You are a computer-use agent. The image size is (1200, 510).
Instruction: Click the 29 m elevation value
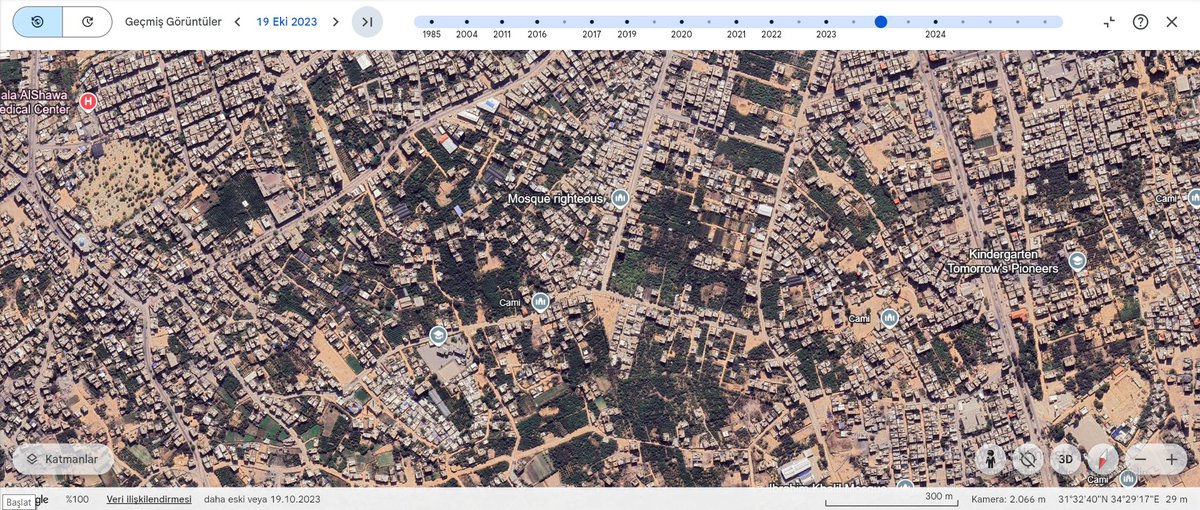(x=1177, y=499)
